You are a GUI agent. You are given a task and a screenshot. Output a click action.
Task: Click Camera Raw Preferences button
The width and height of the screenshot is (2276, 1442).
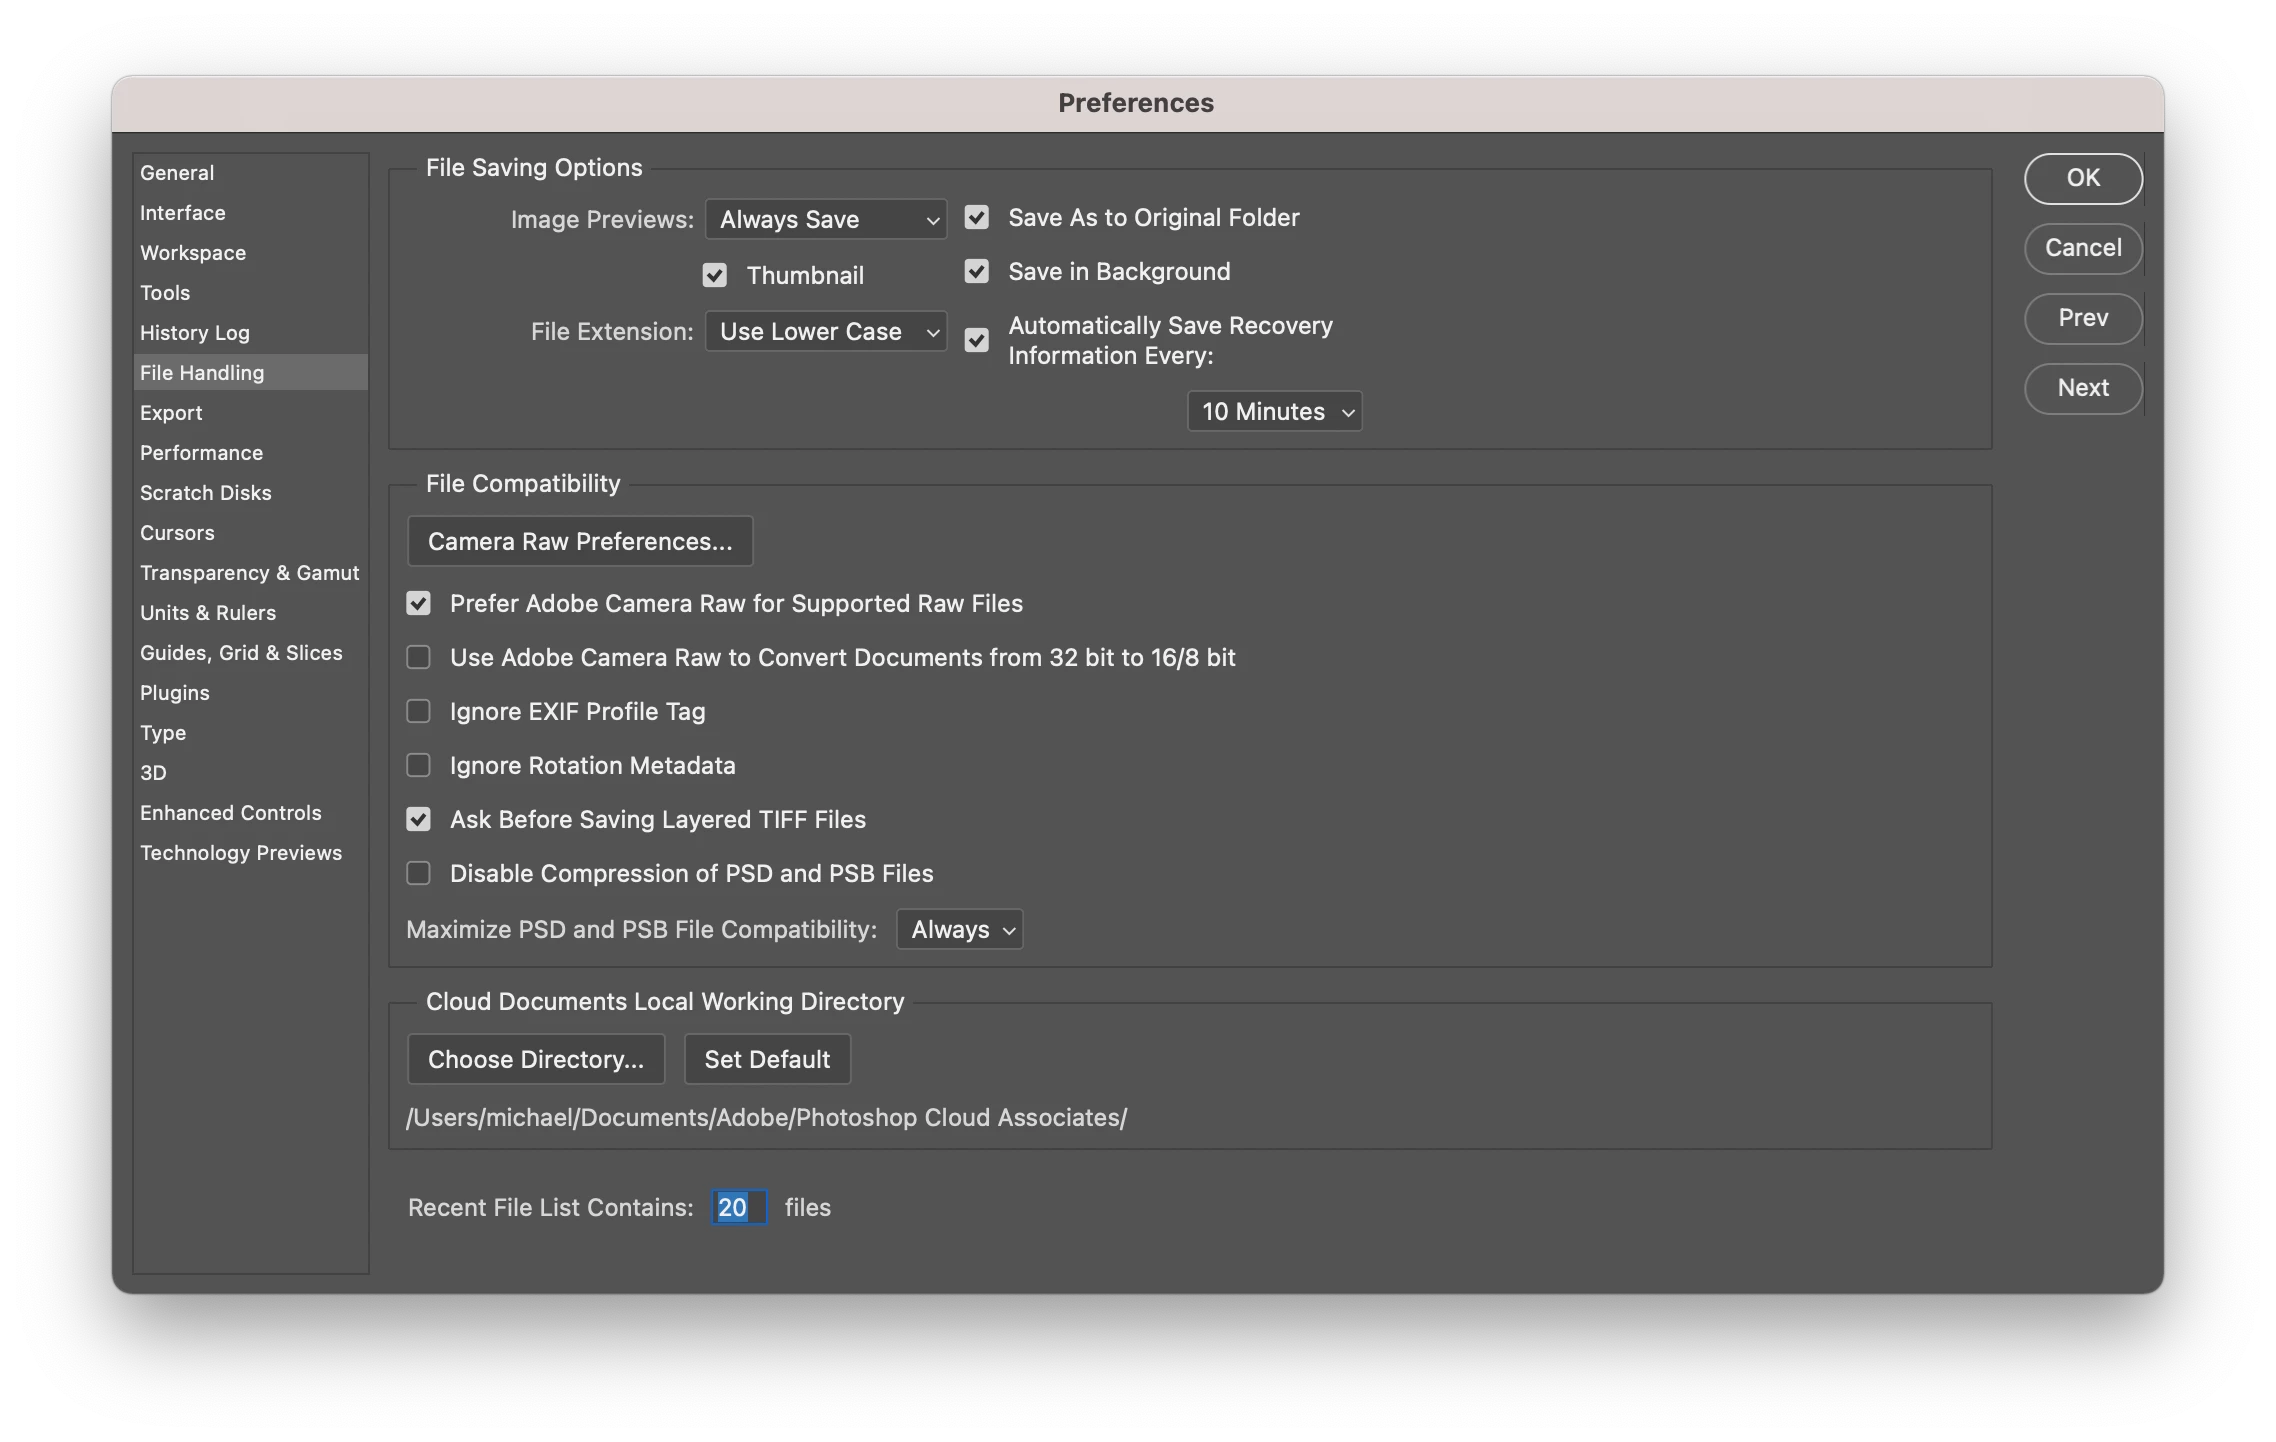coord(580,542)
